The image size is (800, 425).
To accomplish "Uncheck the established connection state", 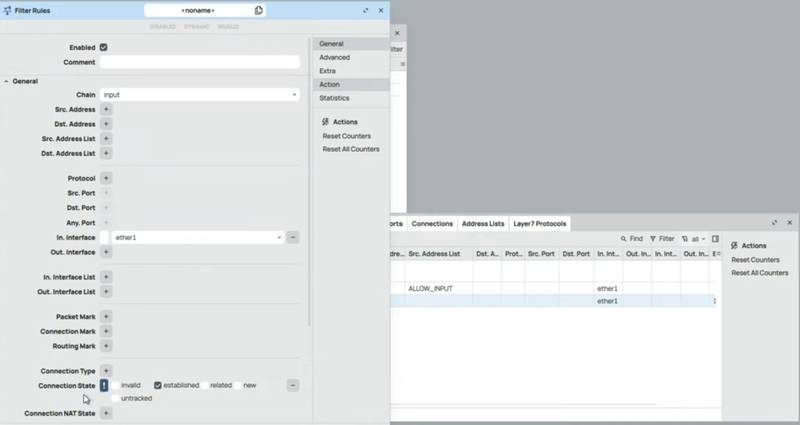I will (x=158, y=385).
